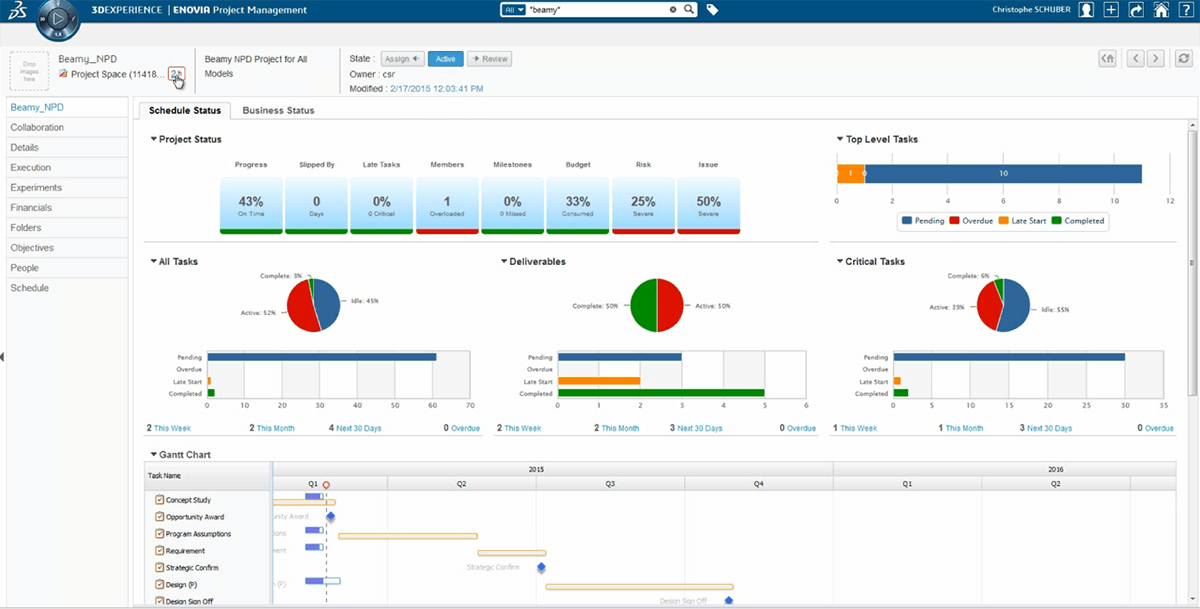The width and height of the screenshot is (1200, 609).
Task: Collapse the Gantt Chart section
Action: tap(154, 454)
